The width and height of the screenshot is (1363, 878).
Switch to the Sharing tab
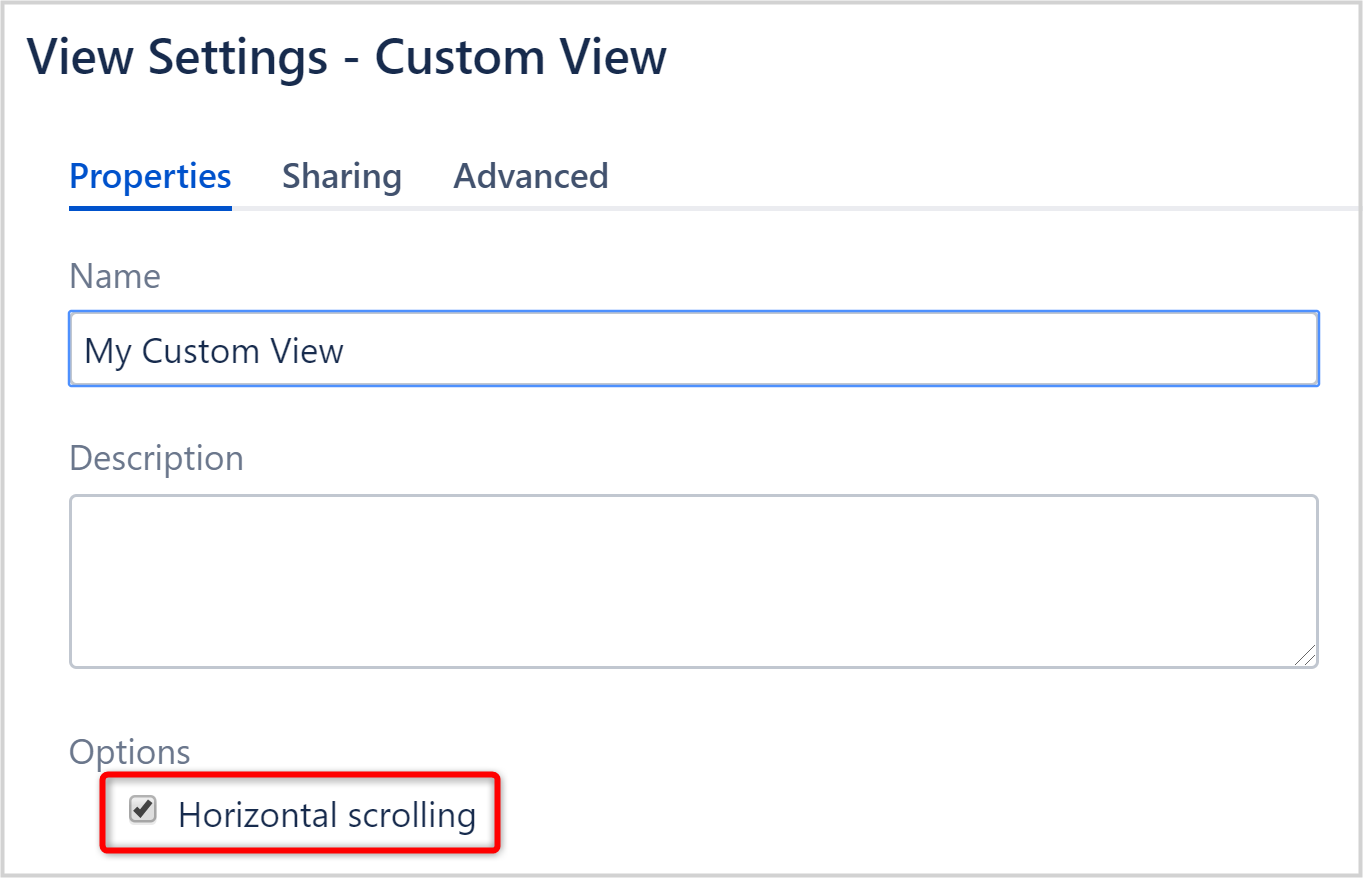point(342,176)
